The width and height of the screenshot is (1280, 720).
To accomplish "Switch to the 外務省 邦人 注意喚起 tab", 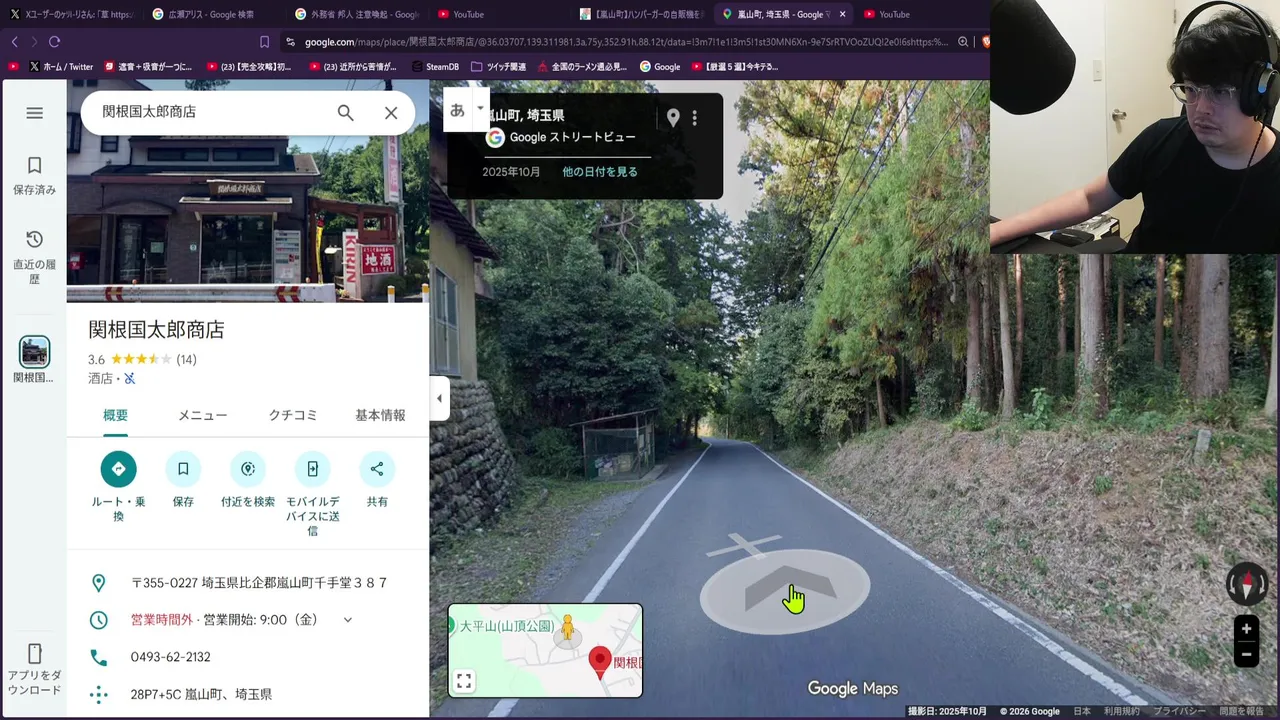I will pyautogui.click(x=357, y=14).
